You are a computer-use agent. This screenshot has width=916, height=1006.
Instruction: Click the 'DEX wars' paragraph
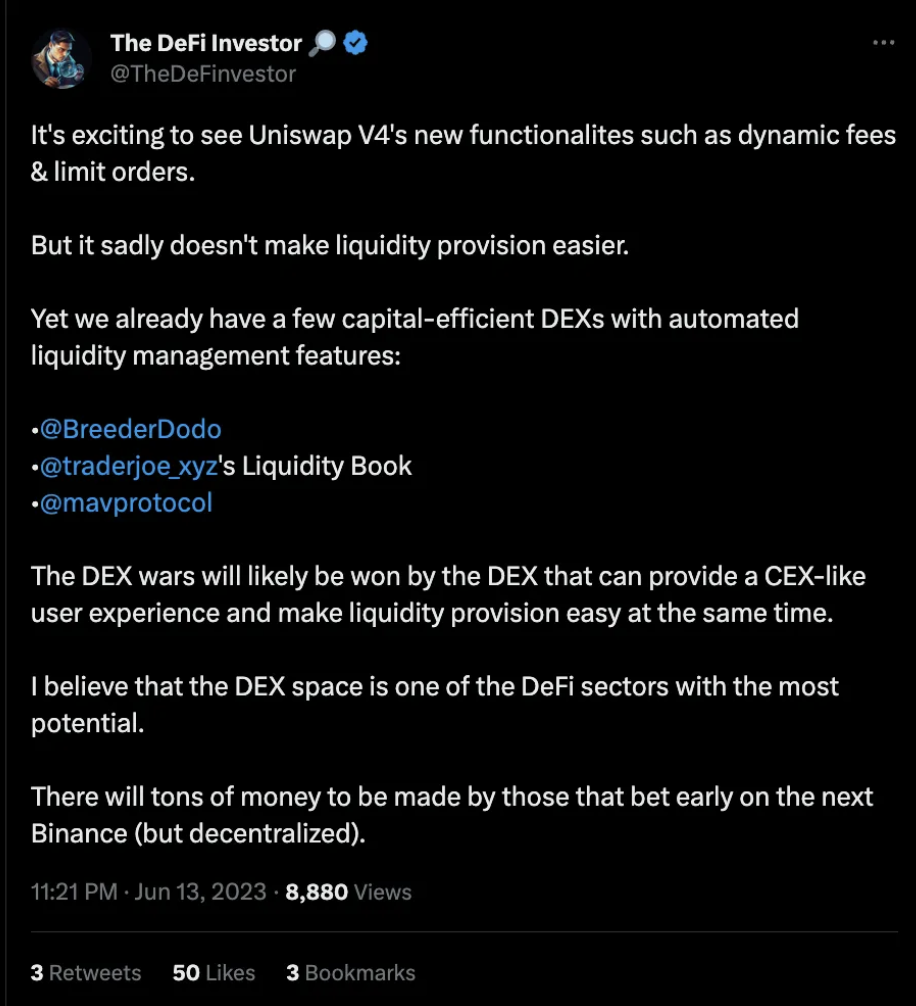447,595
